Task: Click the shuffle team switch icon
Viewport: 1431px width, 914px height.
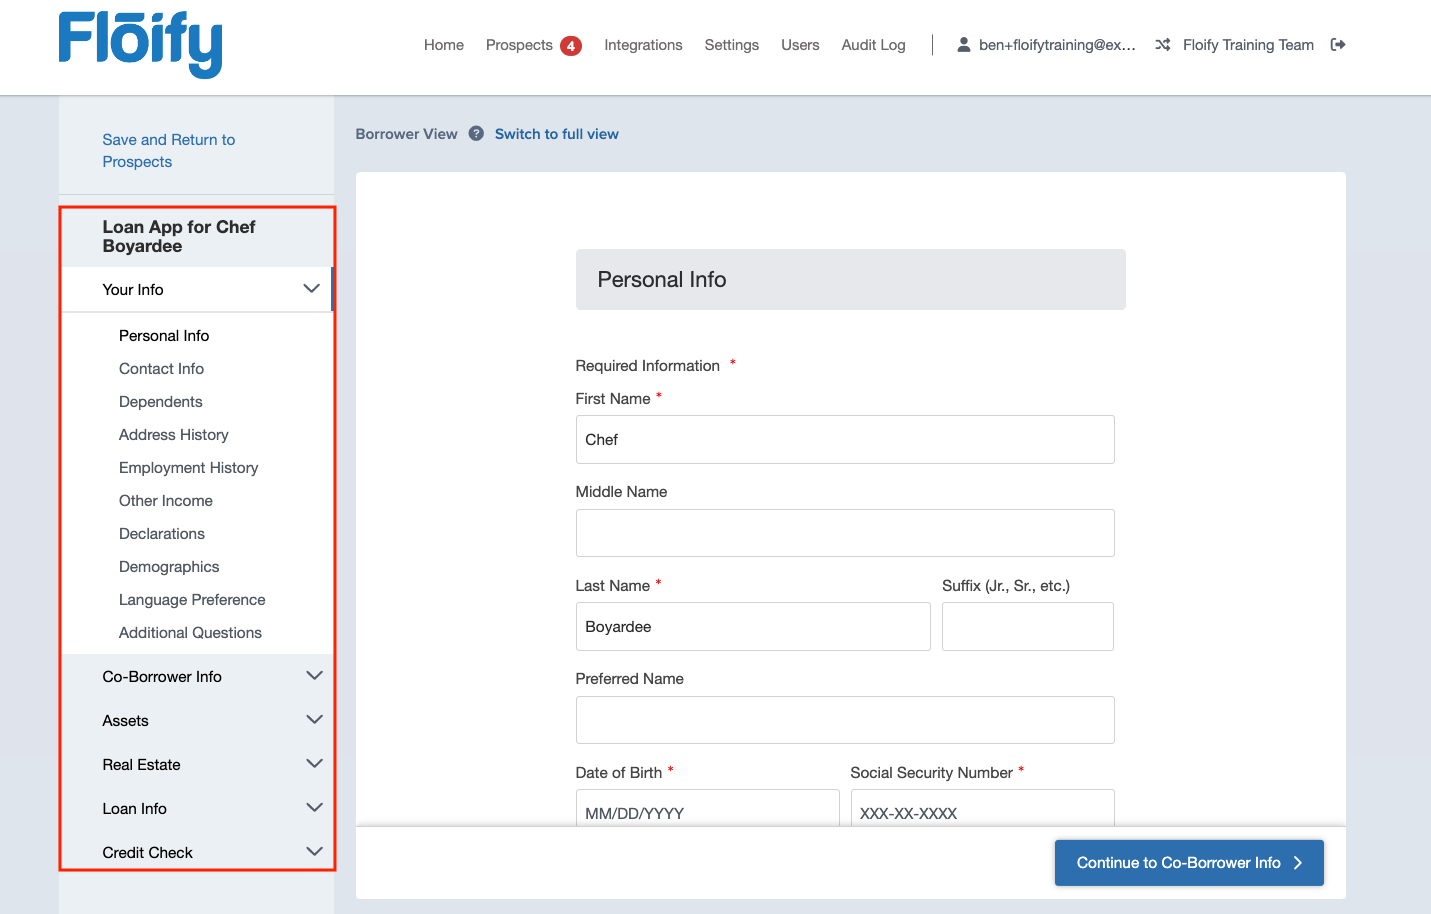Action: pyautogui.click(x=1162, y=45)
